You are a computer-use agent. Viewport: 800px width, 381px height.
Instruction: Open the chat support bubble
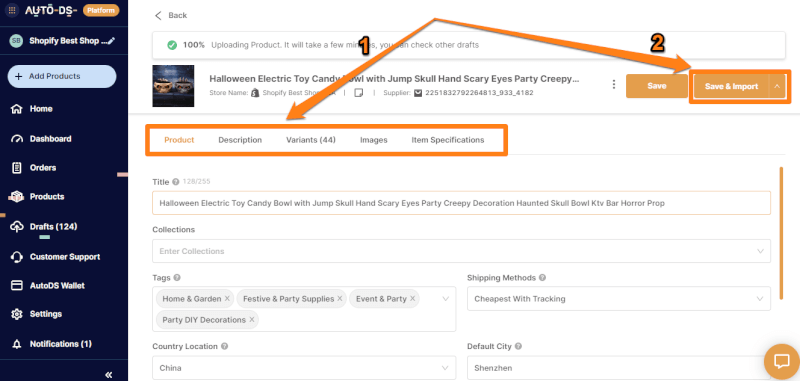782,361
